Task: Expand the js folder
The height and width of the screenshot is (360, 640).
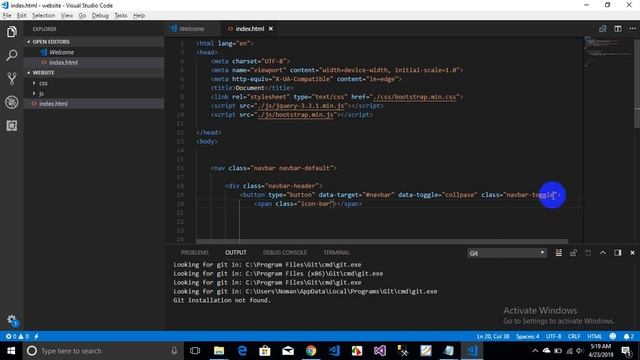Action: point(94,93)
